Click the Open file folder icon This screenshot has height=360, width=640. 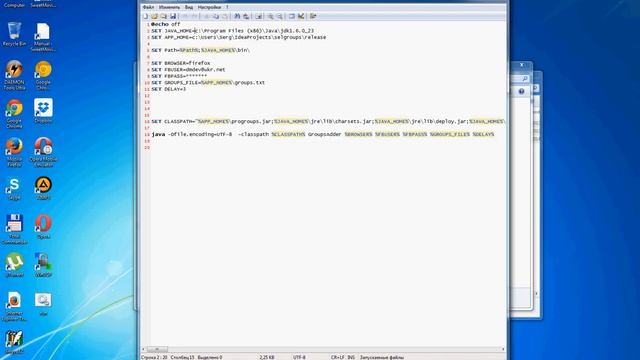tap(154, 16)
